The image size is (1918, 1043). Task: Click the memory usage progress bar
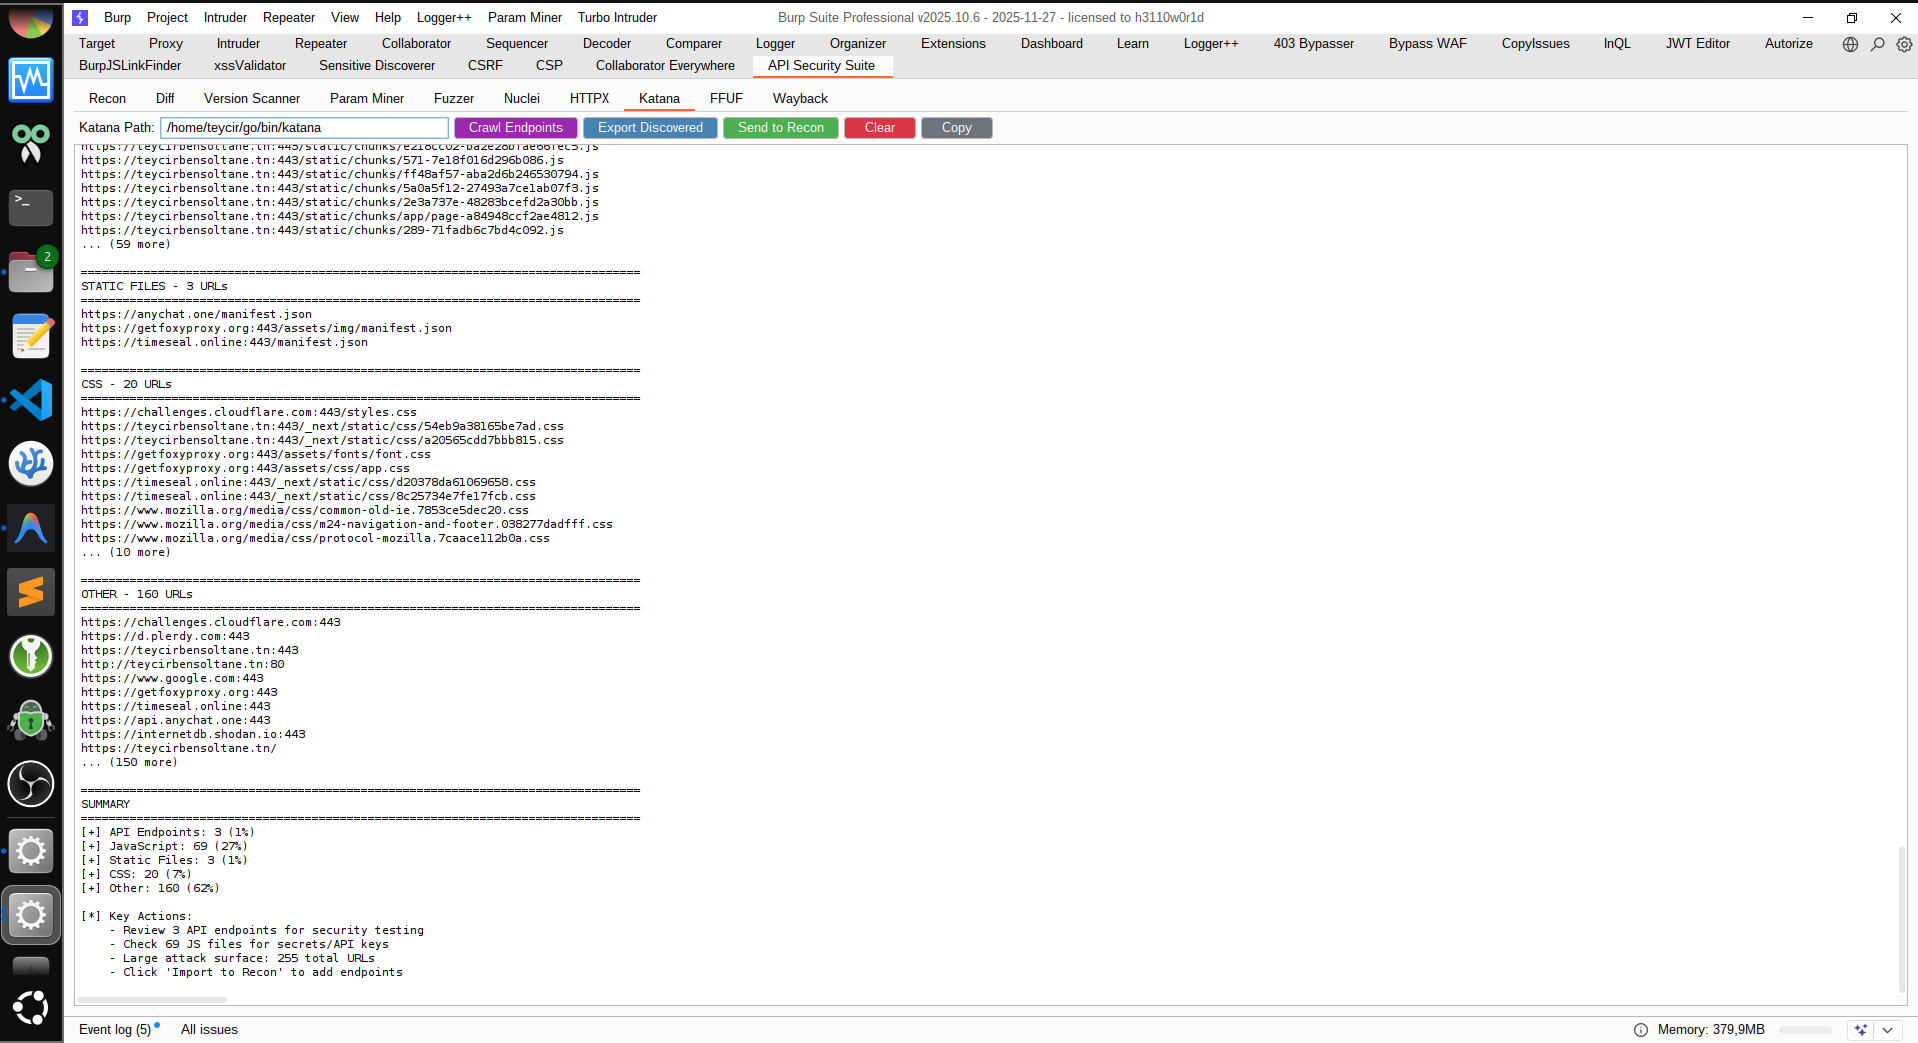[x=1806, y=1030]
